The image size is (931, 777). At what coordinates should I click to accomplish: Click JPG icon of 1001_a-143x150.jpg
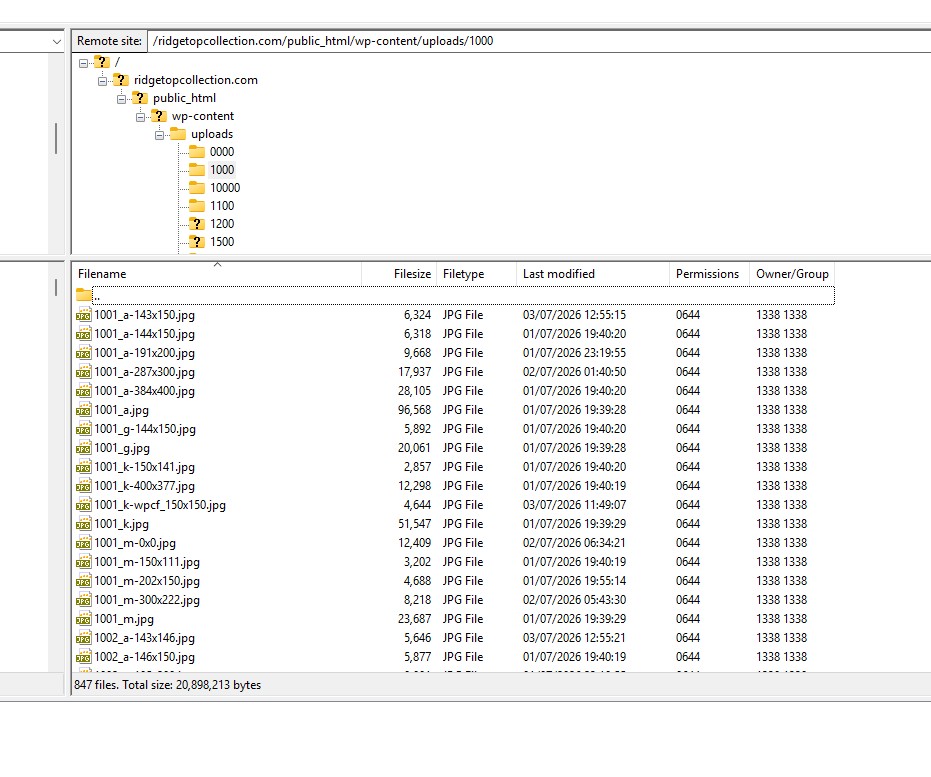[84, 315]
